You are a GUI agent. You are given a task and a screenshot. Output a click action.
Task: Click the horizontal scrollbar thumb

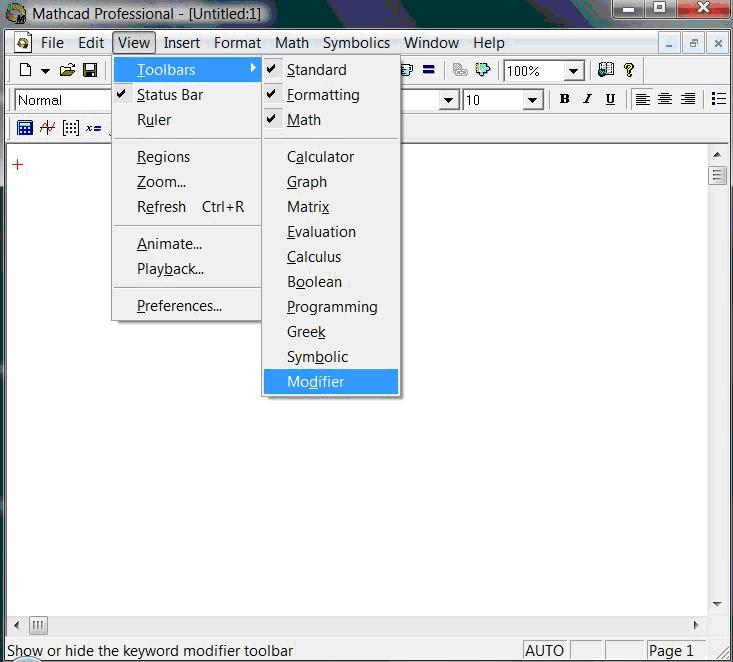tap(38, 626)
